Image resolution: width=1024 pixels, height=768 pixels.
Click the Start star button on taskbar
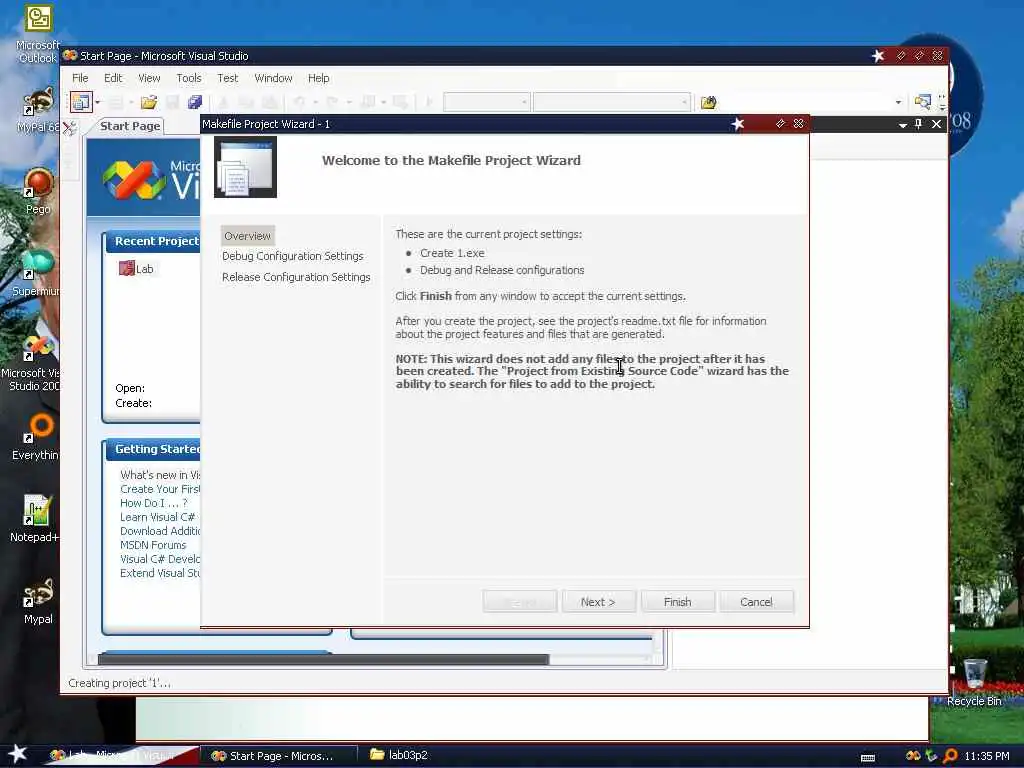tap(18, 754)
